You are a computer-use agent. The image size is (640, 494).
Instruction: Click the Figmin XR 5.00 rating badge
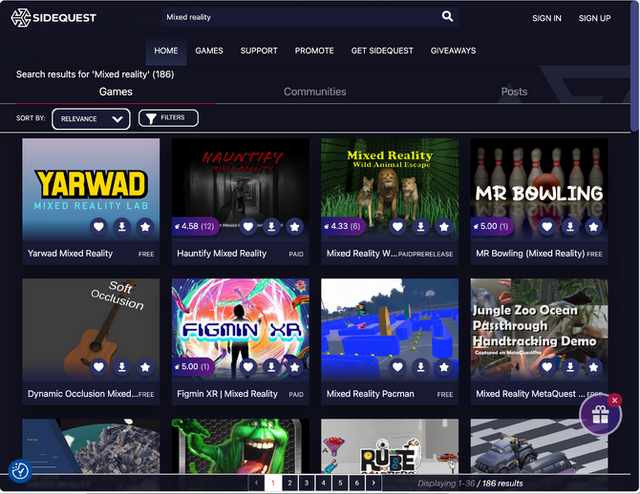(x=193, y=367)
